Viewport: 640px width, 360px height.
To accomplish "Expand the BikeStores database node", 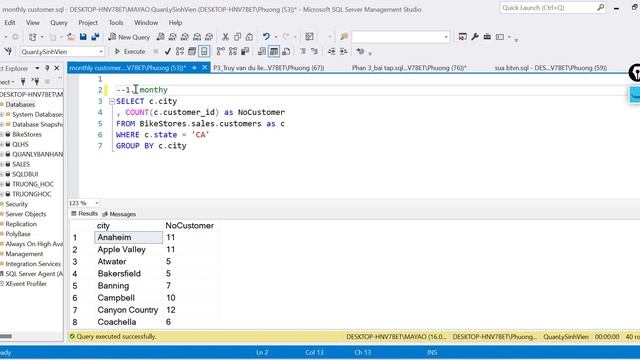I will [x=2, y=134].
